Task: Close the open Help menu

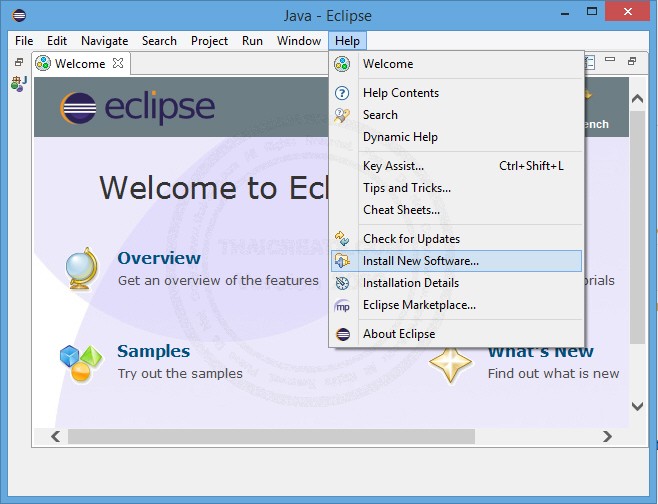Action: [x=347, y=41]
